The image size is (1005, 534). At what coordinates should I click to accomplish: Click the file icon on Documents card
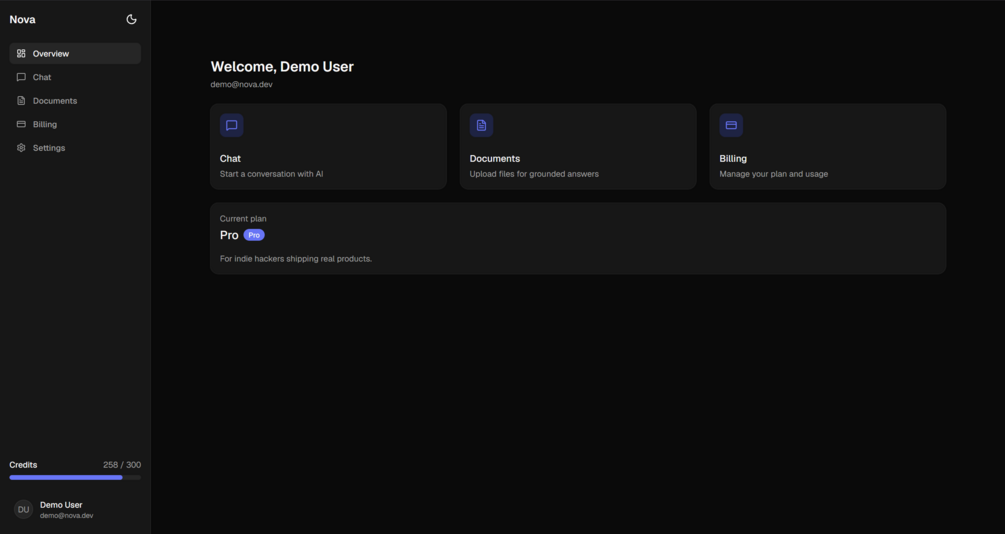click(481, 125)
